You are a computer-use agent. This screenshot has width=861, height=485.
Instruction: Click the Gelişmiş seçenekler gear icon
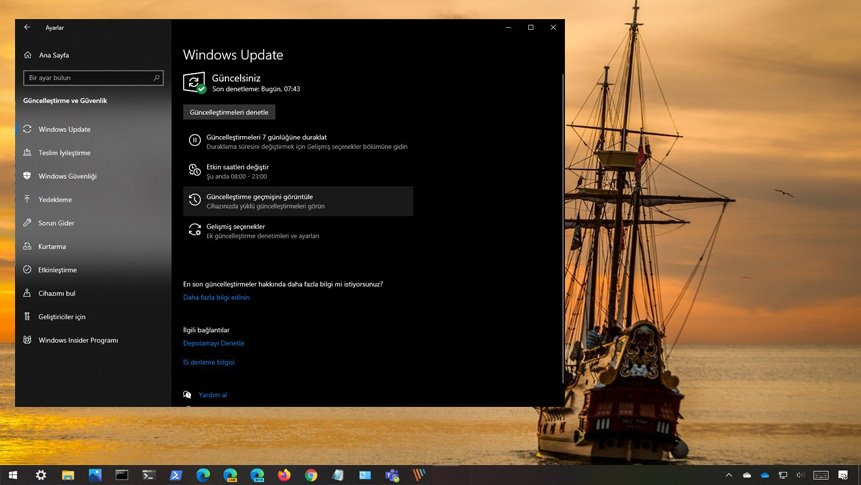click(194, 231)
